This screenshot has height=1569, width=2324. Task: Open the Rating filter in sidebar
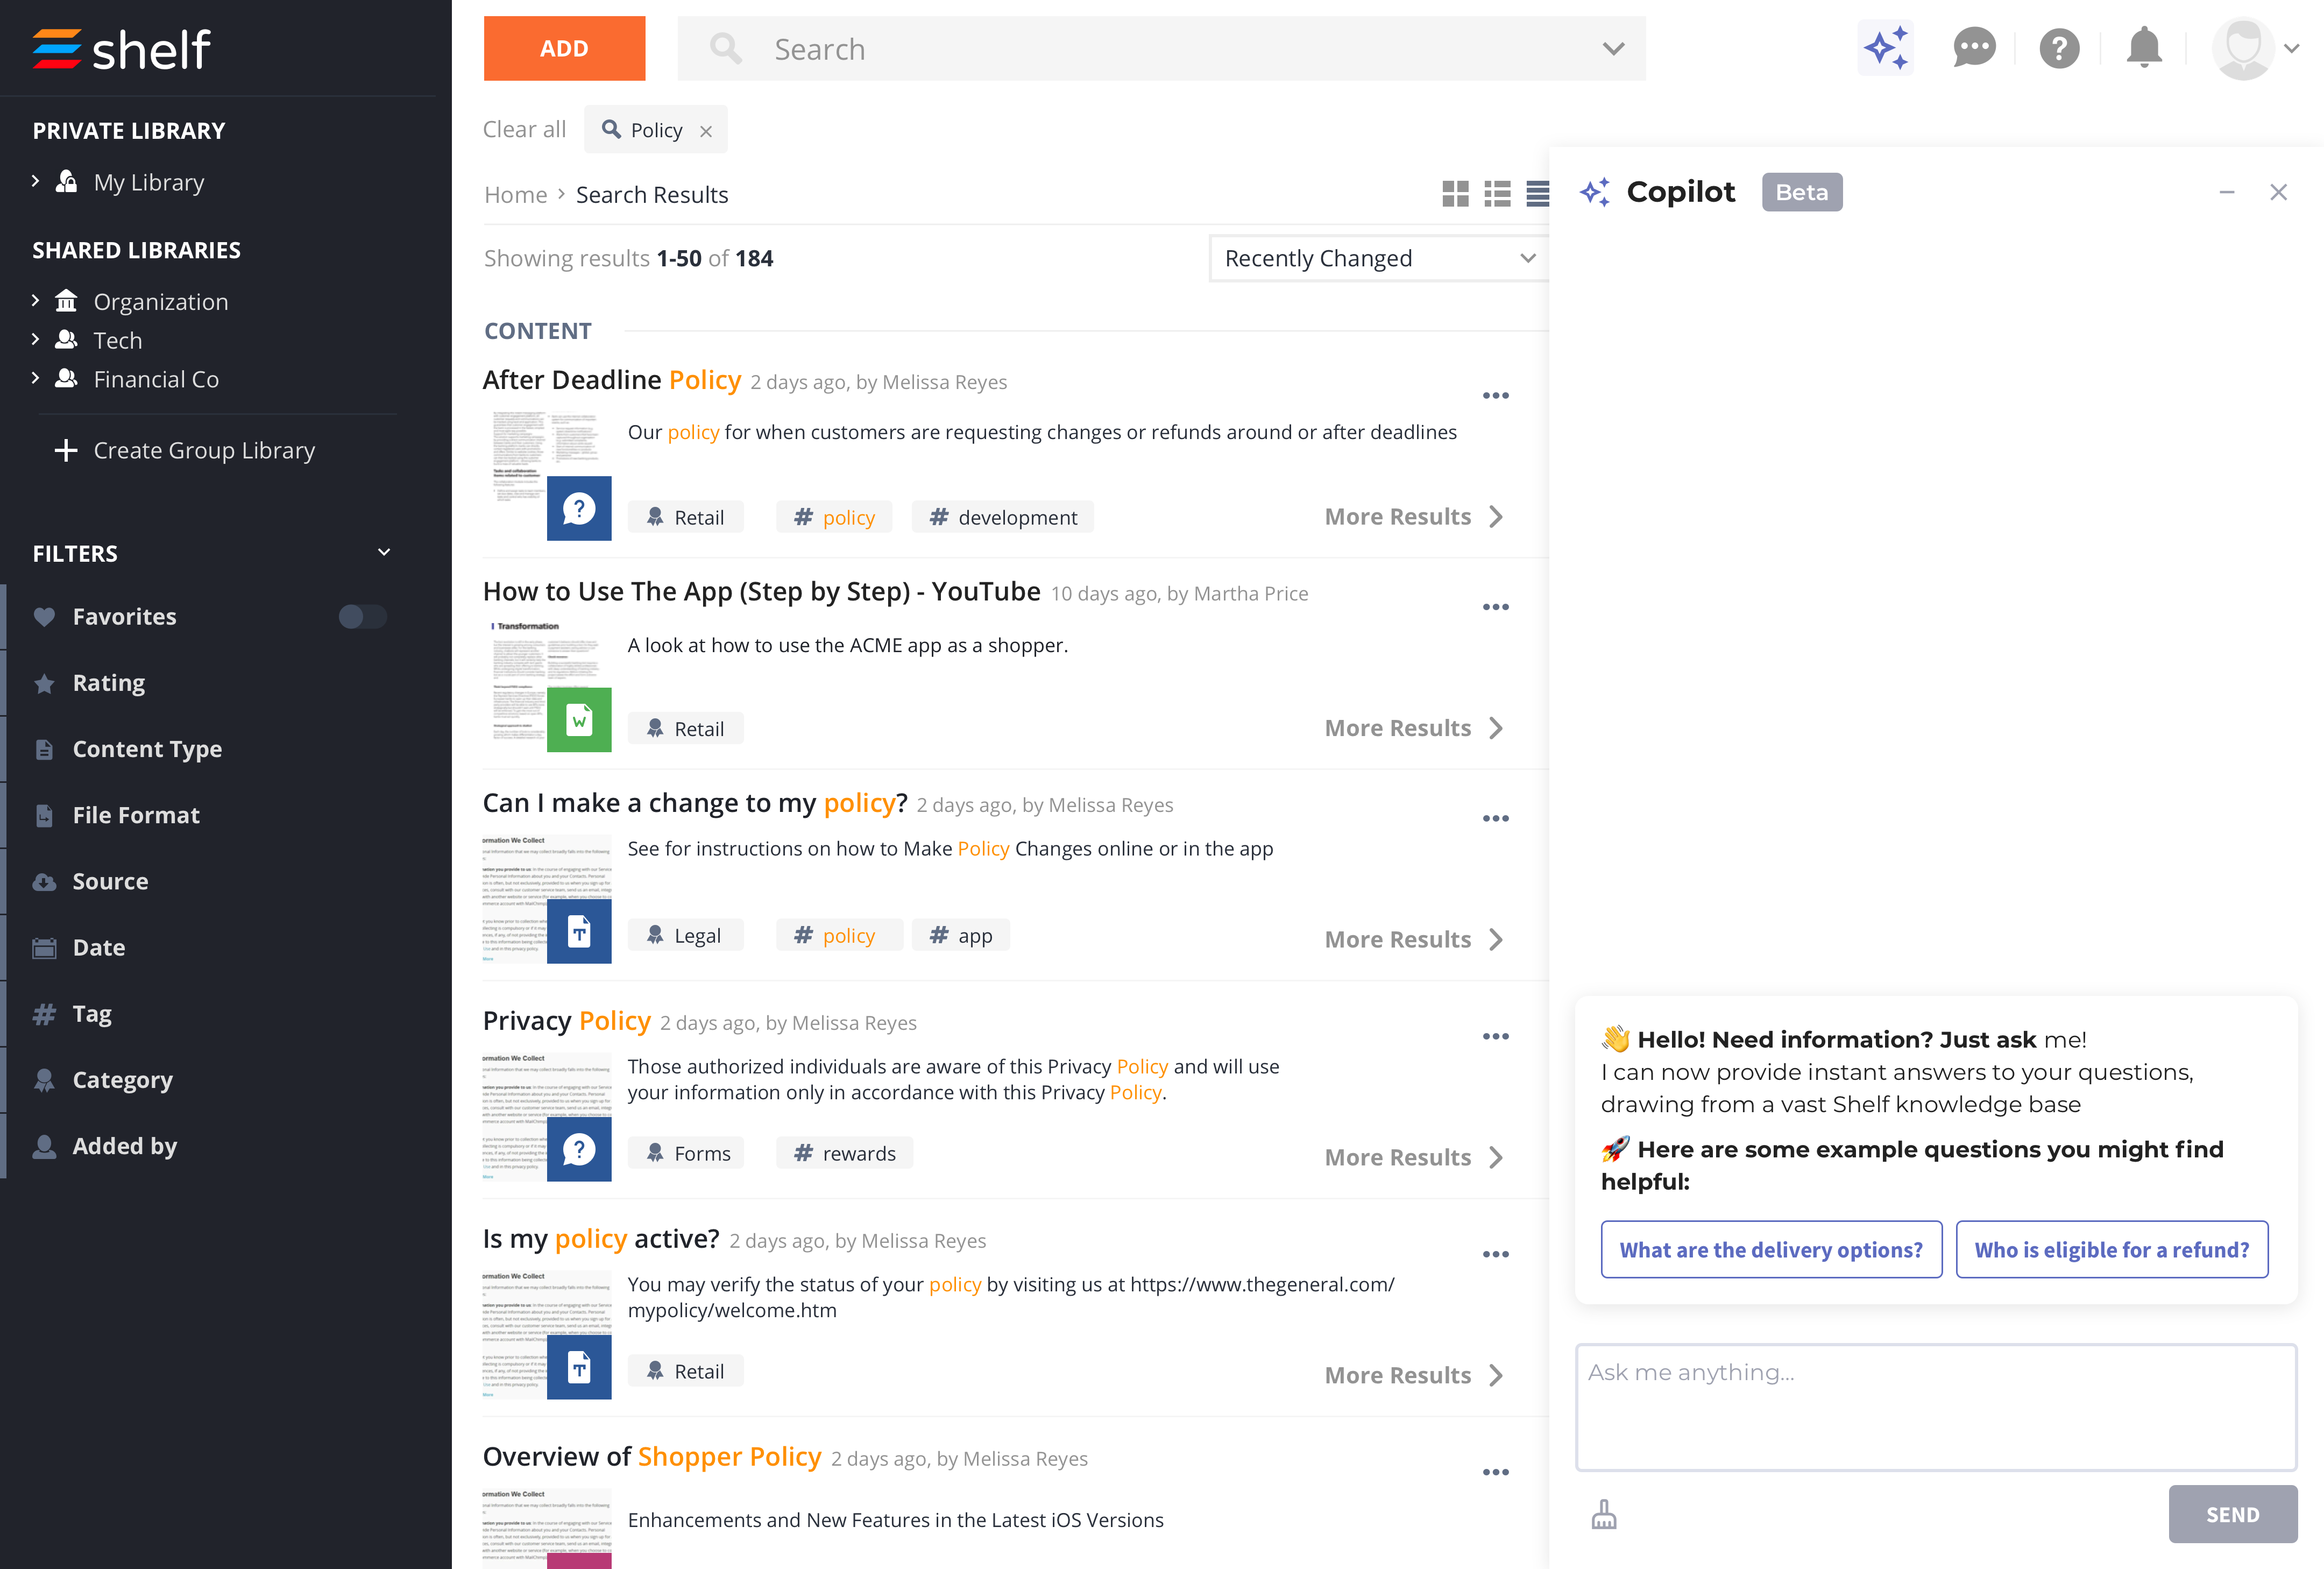(109, 682)
